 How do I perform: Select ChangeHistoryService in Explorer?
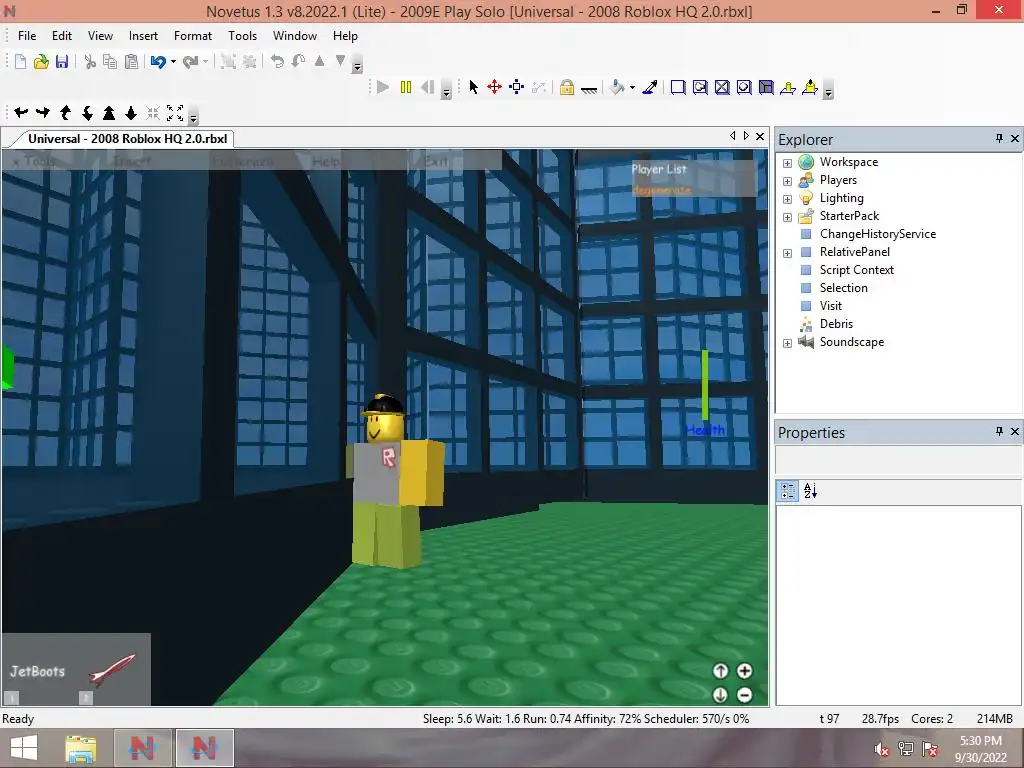[878, 234]
